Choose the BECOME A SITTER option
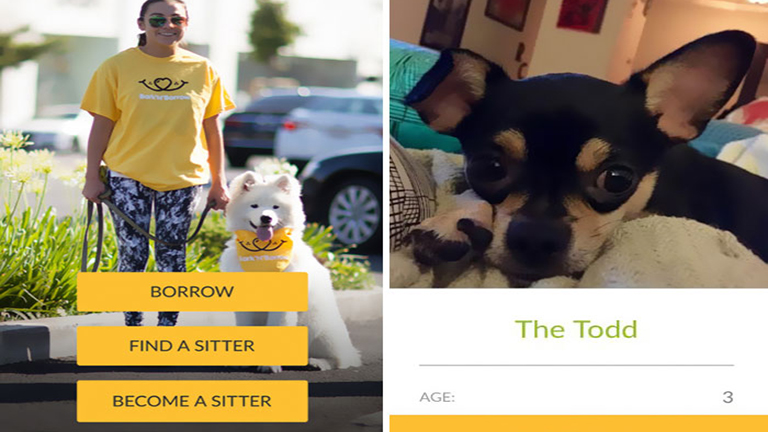Viewport: 768px width, 432px height. point(192,401)
